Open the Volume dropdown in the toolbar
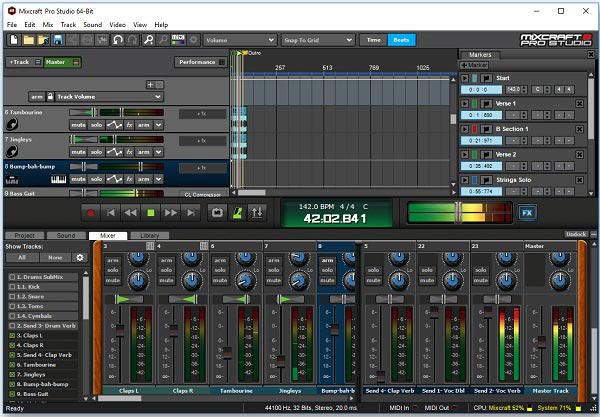 click(x=240, y=40)
